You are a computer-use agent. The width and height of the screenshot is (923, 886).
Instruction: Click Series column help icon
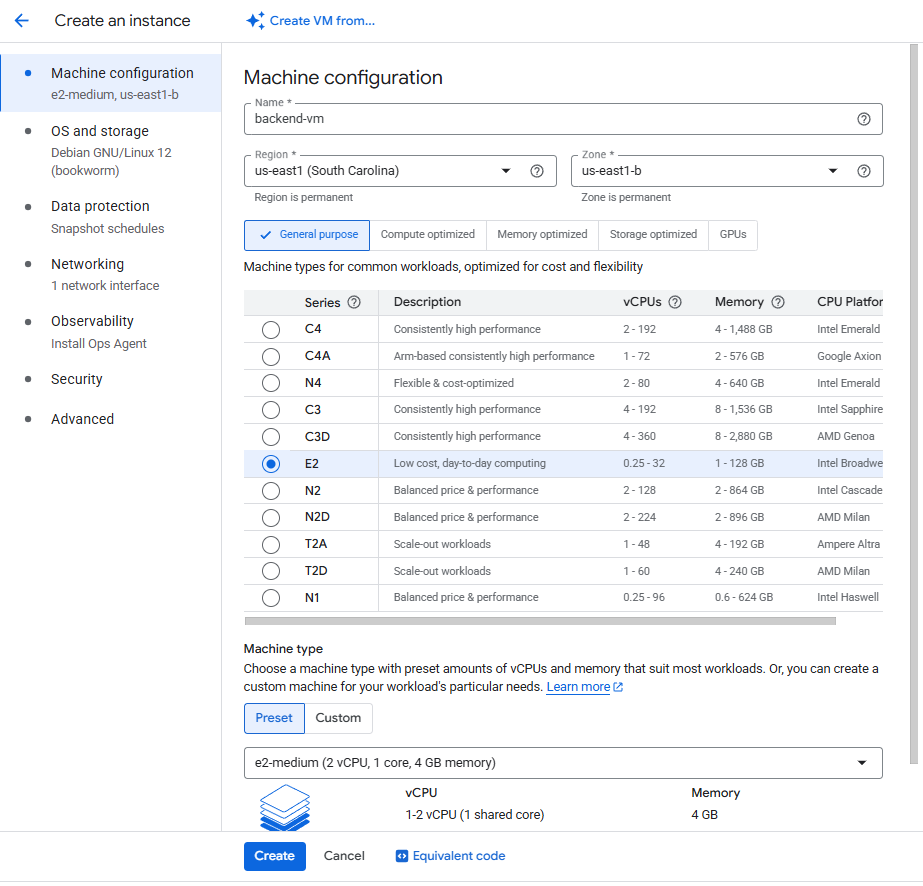(354, 302)
